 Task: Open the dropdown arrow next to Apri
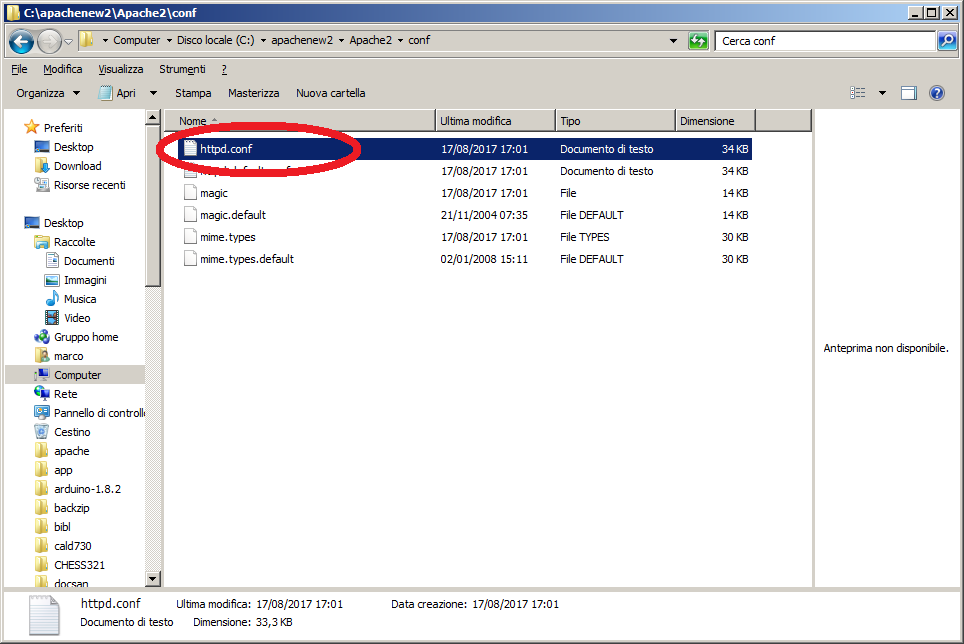coord(153,93)
